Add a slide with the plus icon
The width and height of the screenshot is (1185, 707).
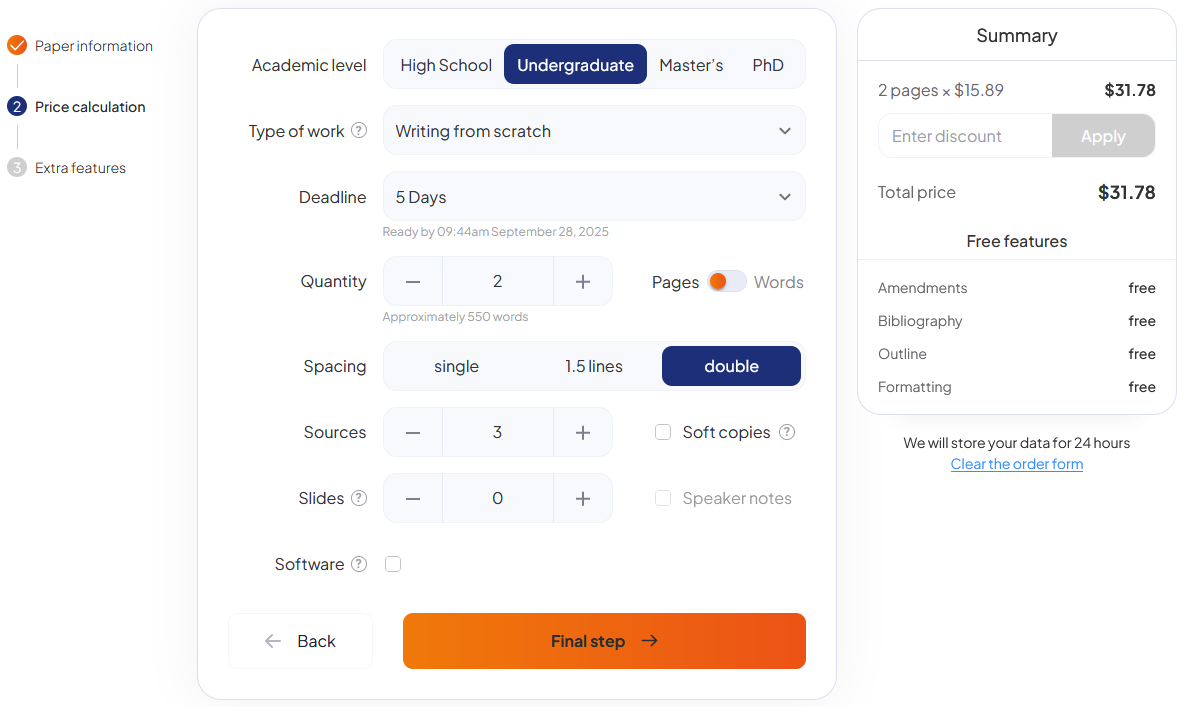tap(583, 499)
